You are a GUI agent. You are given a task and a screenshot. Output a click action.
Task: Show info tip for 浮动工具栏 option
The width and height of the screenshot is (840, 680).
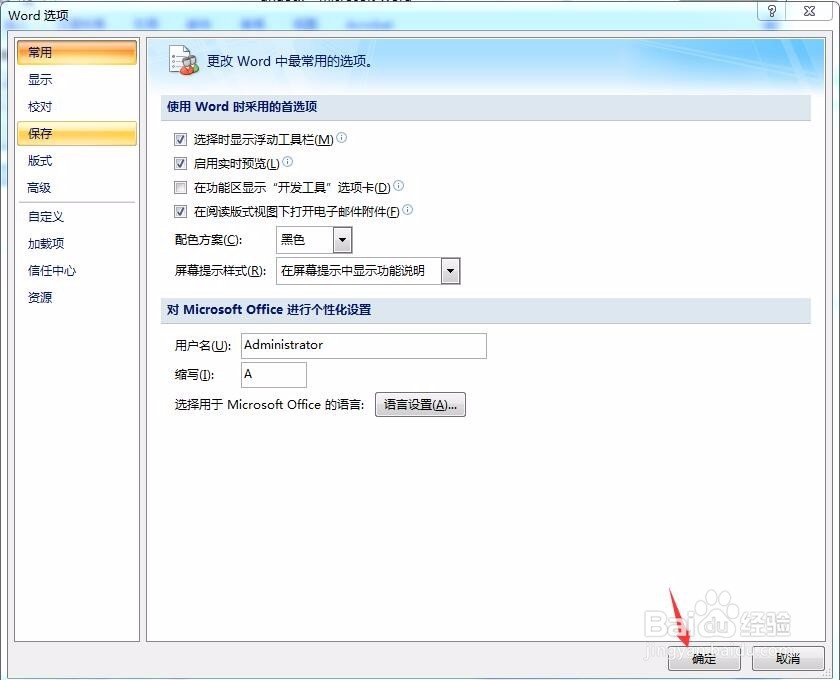[341, 138]
